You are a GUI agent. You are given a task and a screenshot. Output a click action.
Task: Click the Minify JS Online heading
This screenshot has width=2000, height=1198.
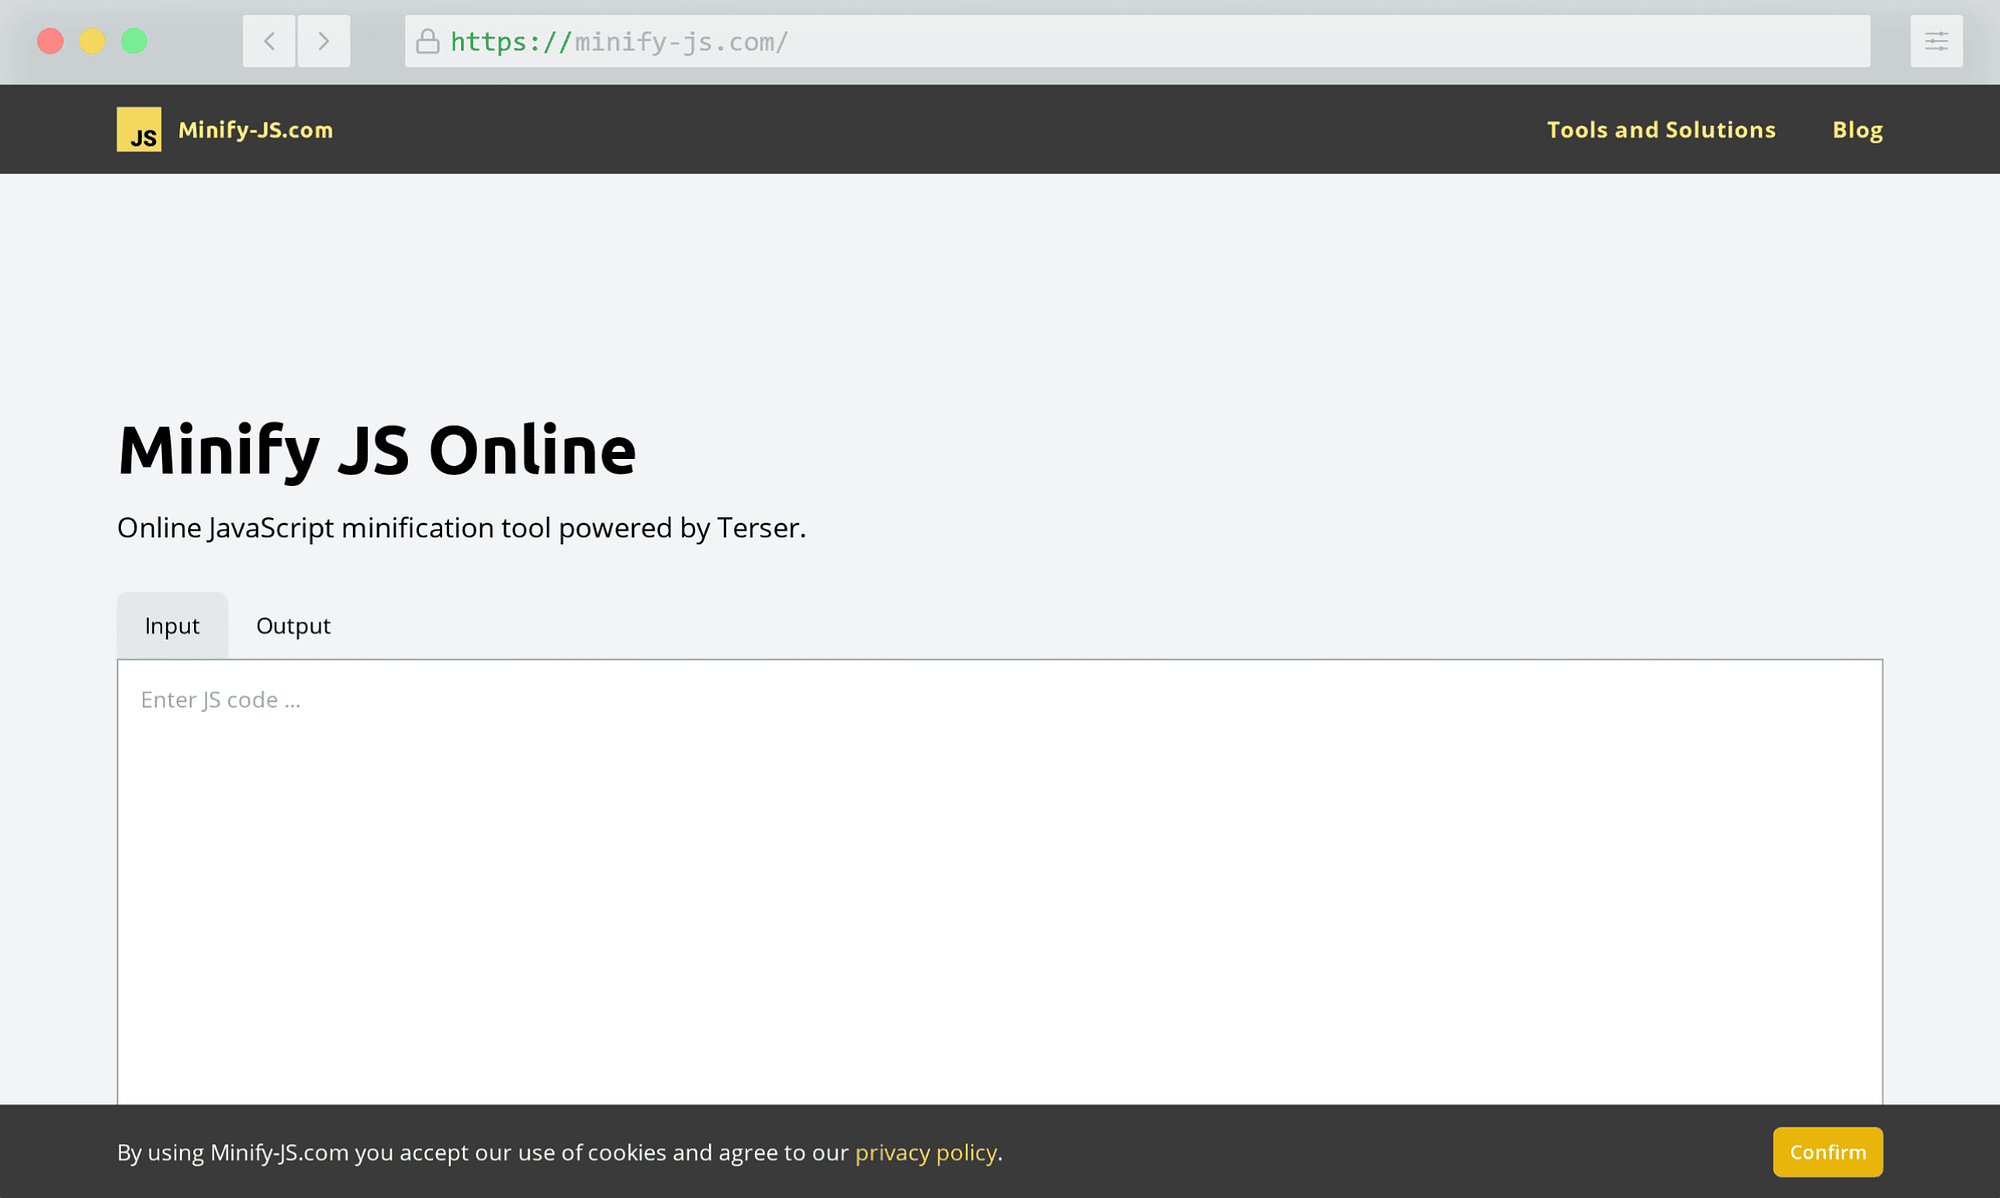point(377,450)
